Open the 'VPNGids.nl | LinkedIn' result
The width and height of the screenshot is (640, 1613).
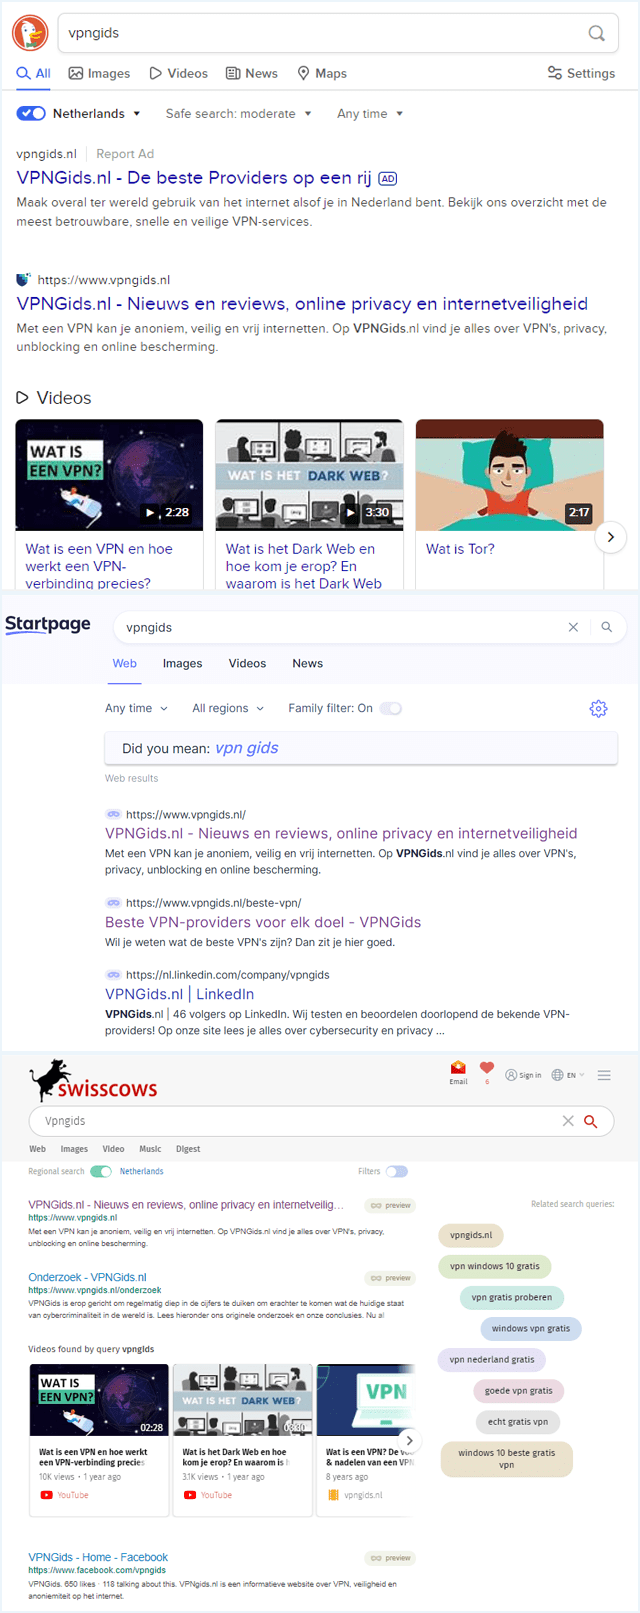pos(180,994)
